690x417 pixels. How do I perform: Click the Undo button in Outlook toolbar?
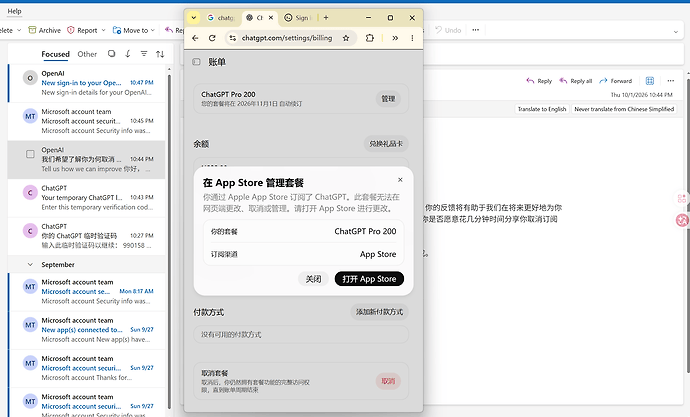(x=448, y=30)
